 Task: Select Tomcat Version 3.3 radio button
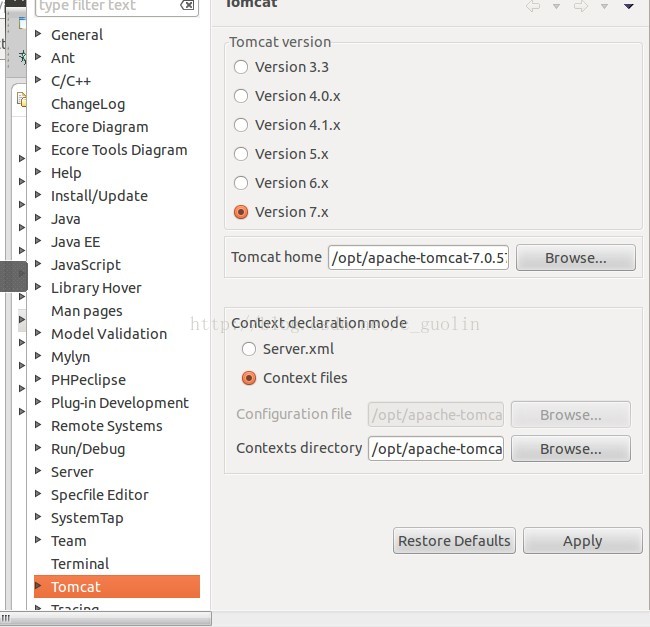[241, 67]
